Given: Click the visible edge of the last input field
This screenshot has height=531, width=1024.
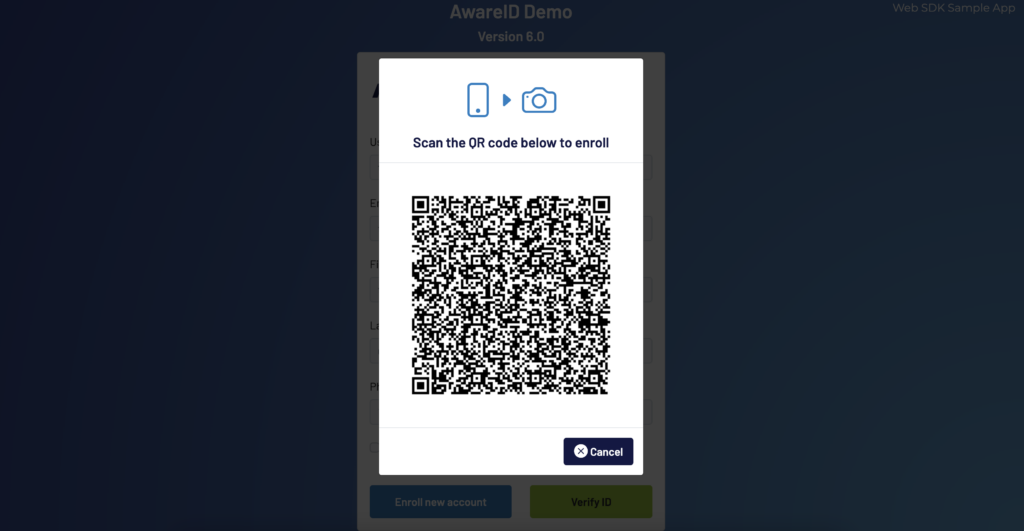Looking at the screenshot, I should pyautogui.click(x=374, y=412).
